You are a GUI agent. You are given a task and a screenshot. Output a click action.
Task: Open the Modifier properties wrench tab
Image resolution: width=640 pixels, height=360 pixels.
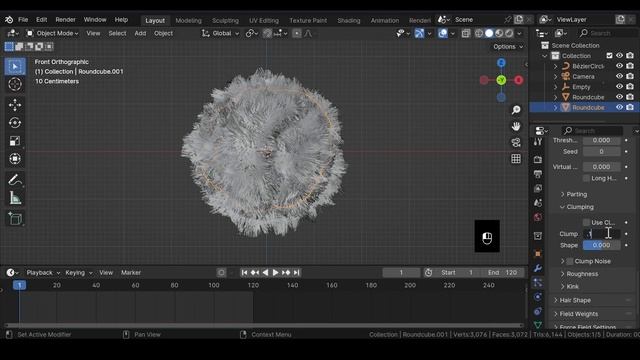[538, 269]
